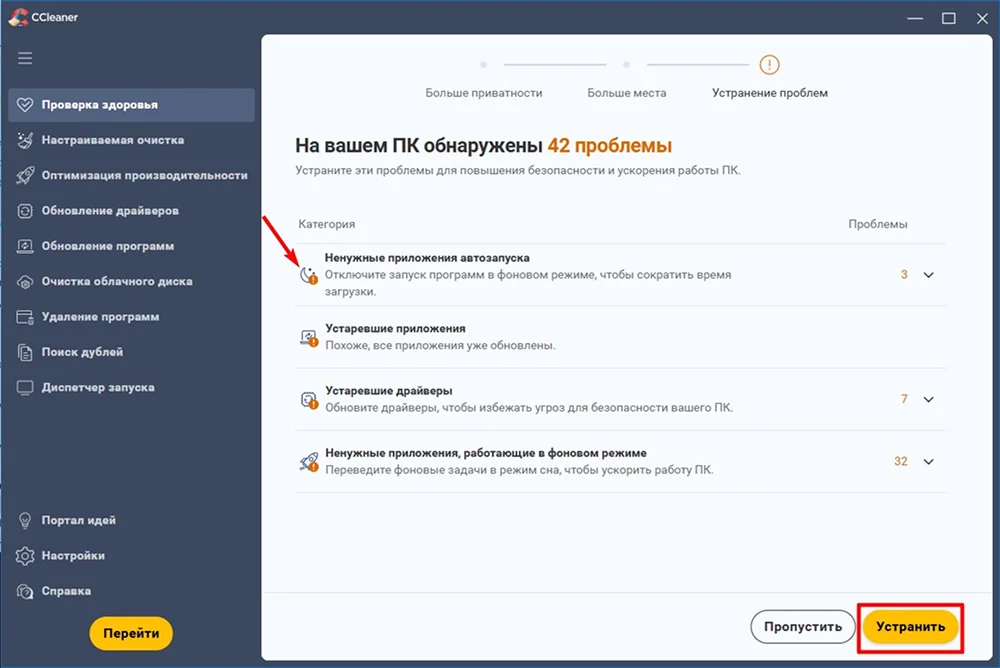Click the hamburger menu icon in sidebar

point(25,58)
